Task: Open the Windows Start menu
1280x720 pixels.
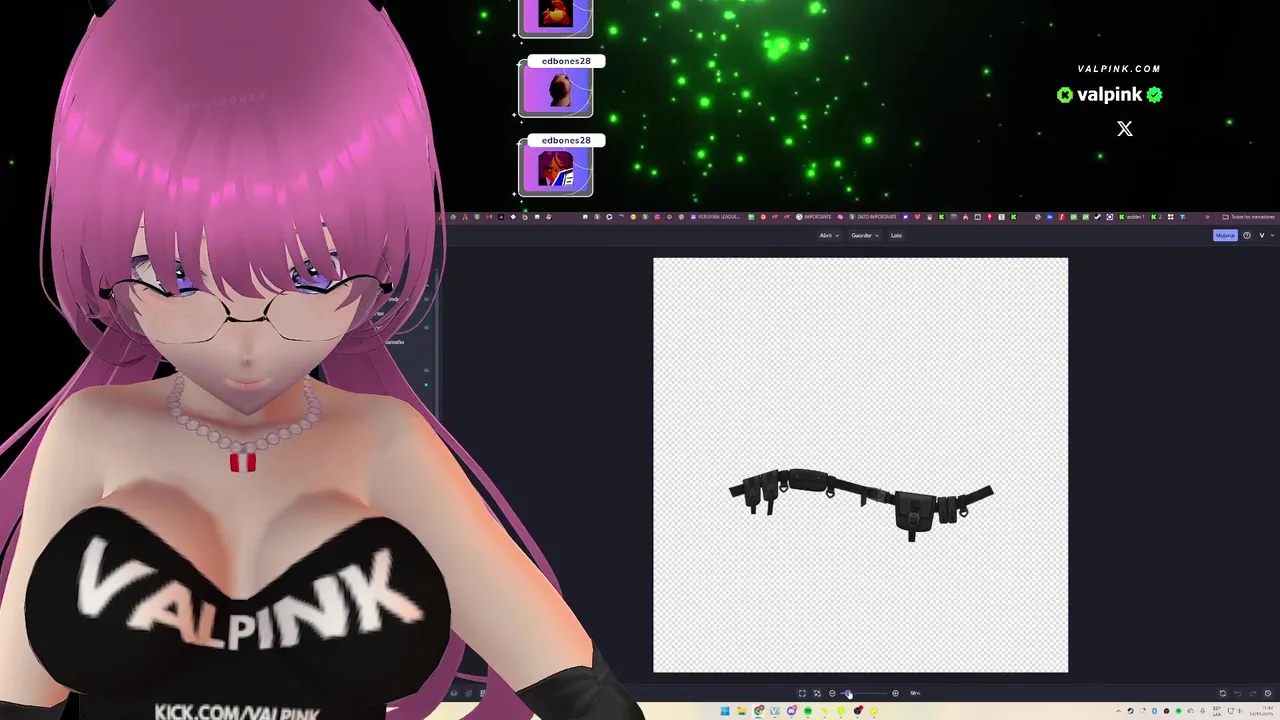Action: click(725, 711)
